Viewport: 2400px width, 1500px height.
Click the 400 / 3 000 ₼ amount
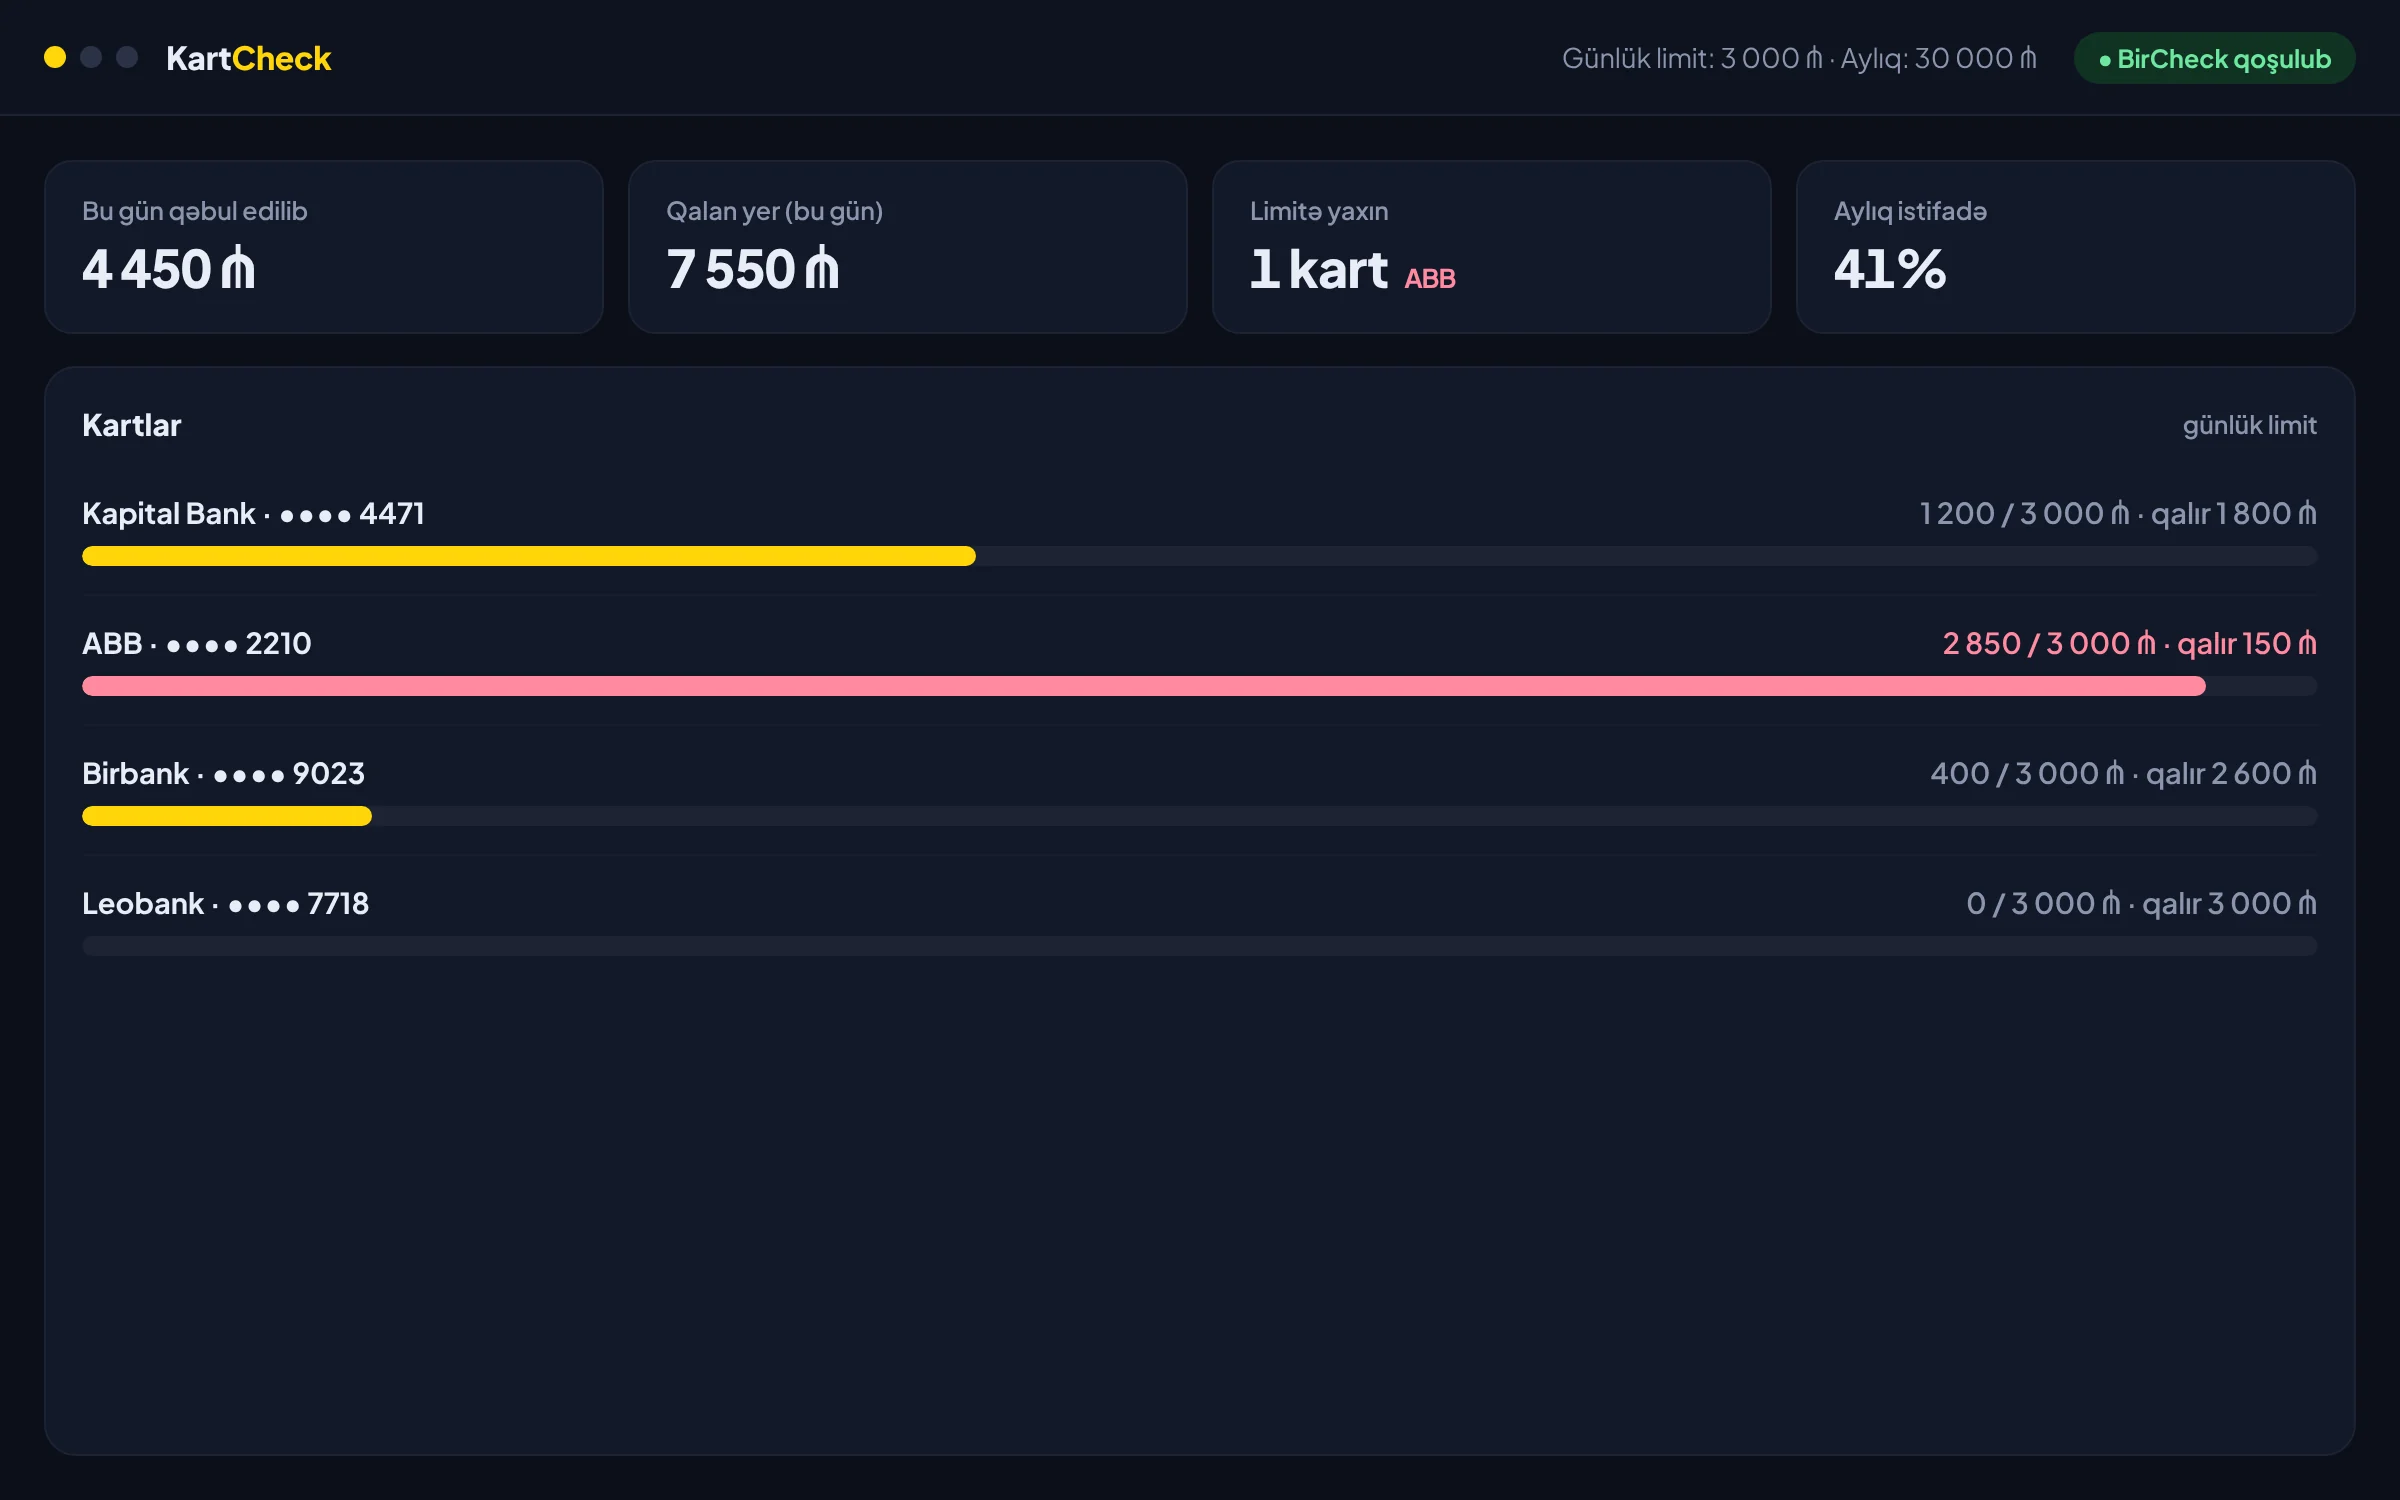pyautogui.click(x=2028, y=773)
